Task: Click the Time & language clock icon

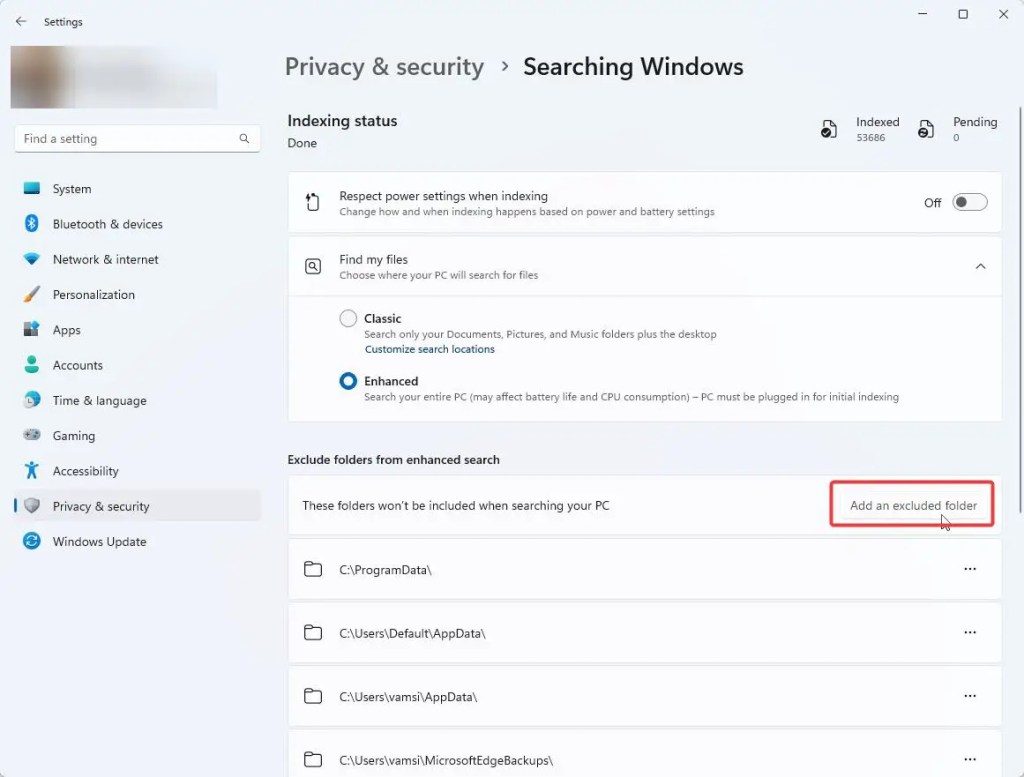Action: pyautogui.click(x=31, y=400)
